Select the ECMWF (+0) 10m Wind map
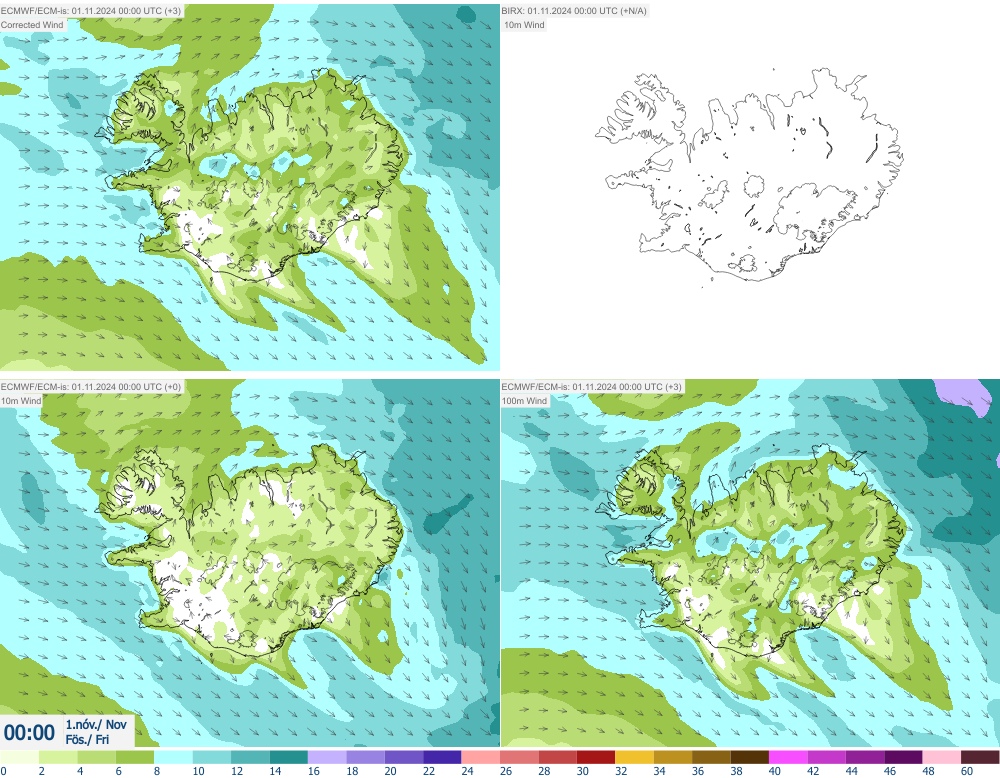Image resolution: width=1000 pixels, height=778 pixels. pyautogui.click(x=249, y=563)
